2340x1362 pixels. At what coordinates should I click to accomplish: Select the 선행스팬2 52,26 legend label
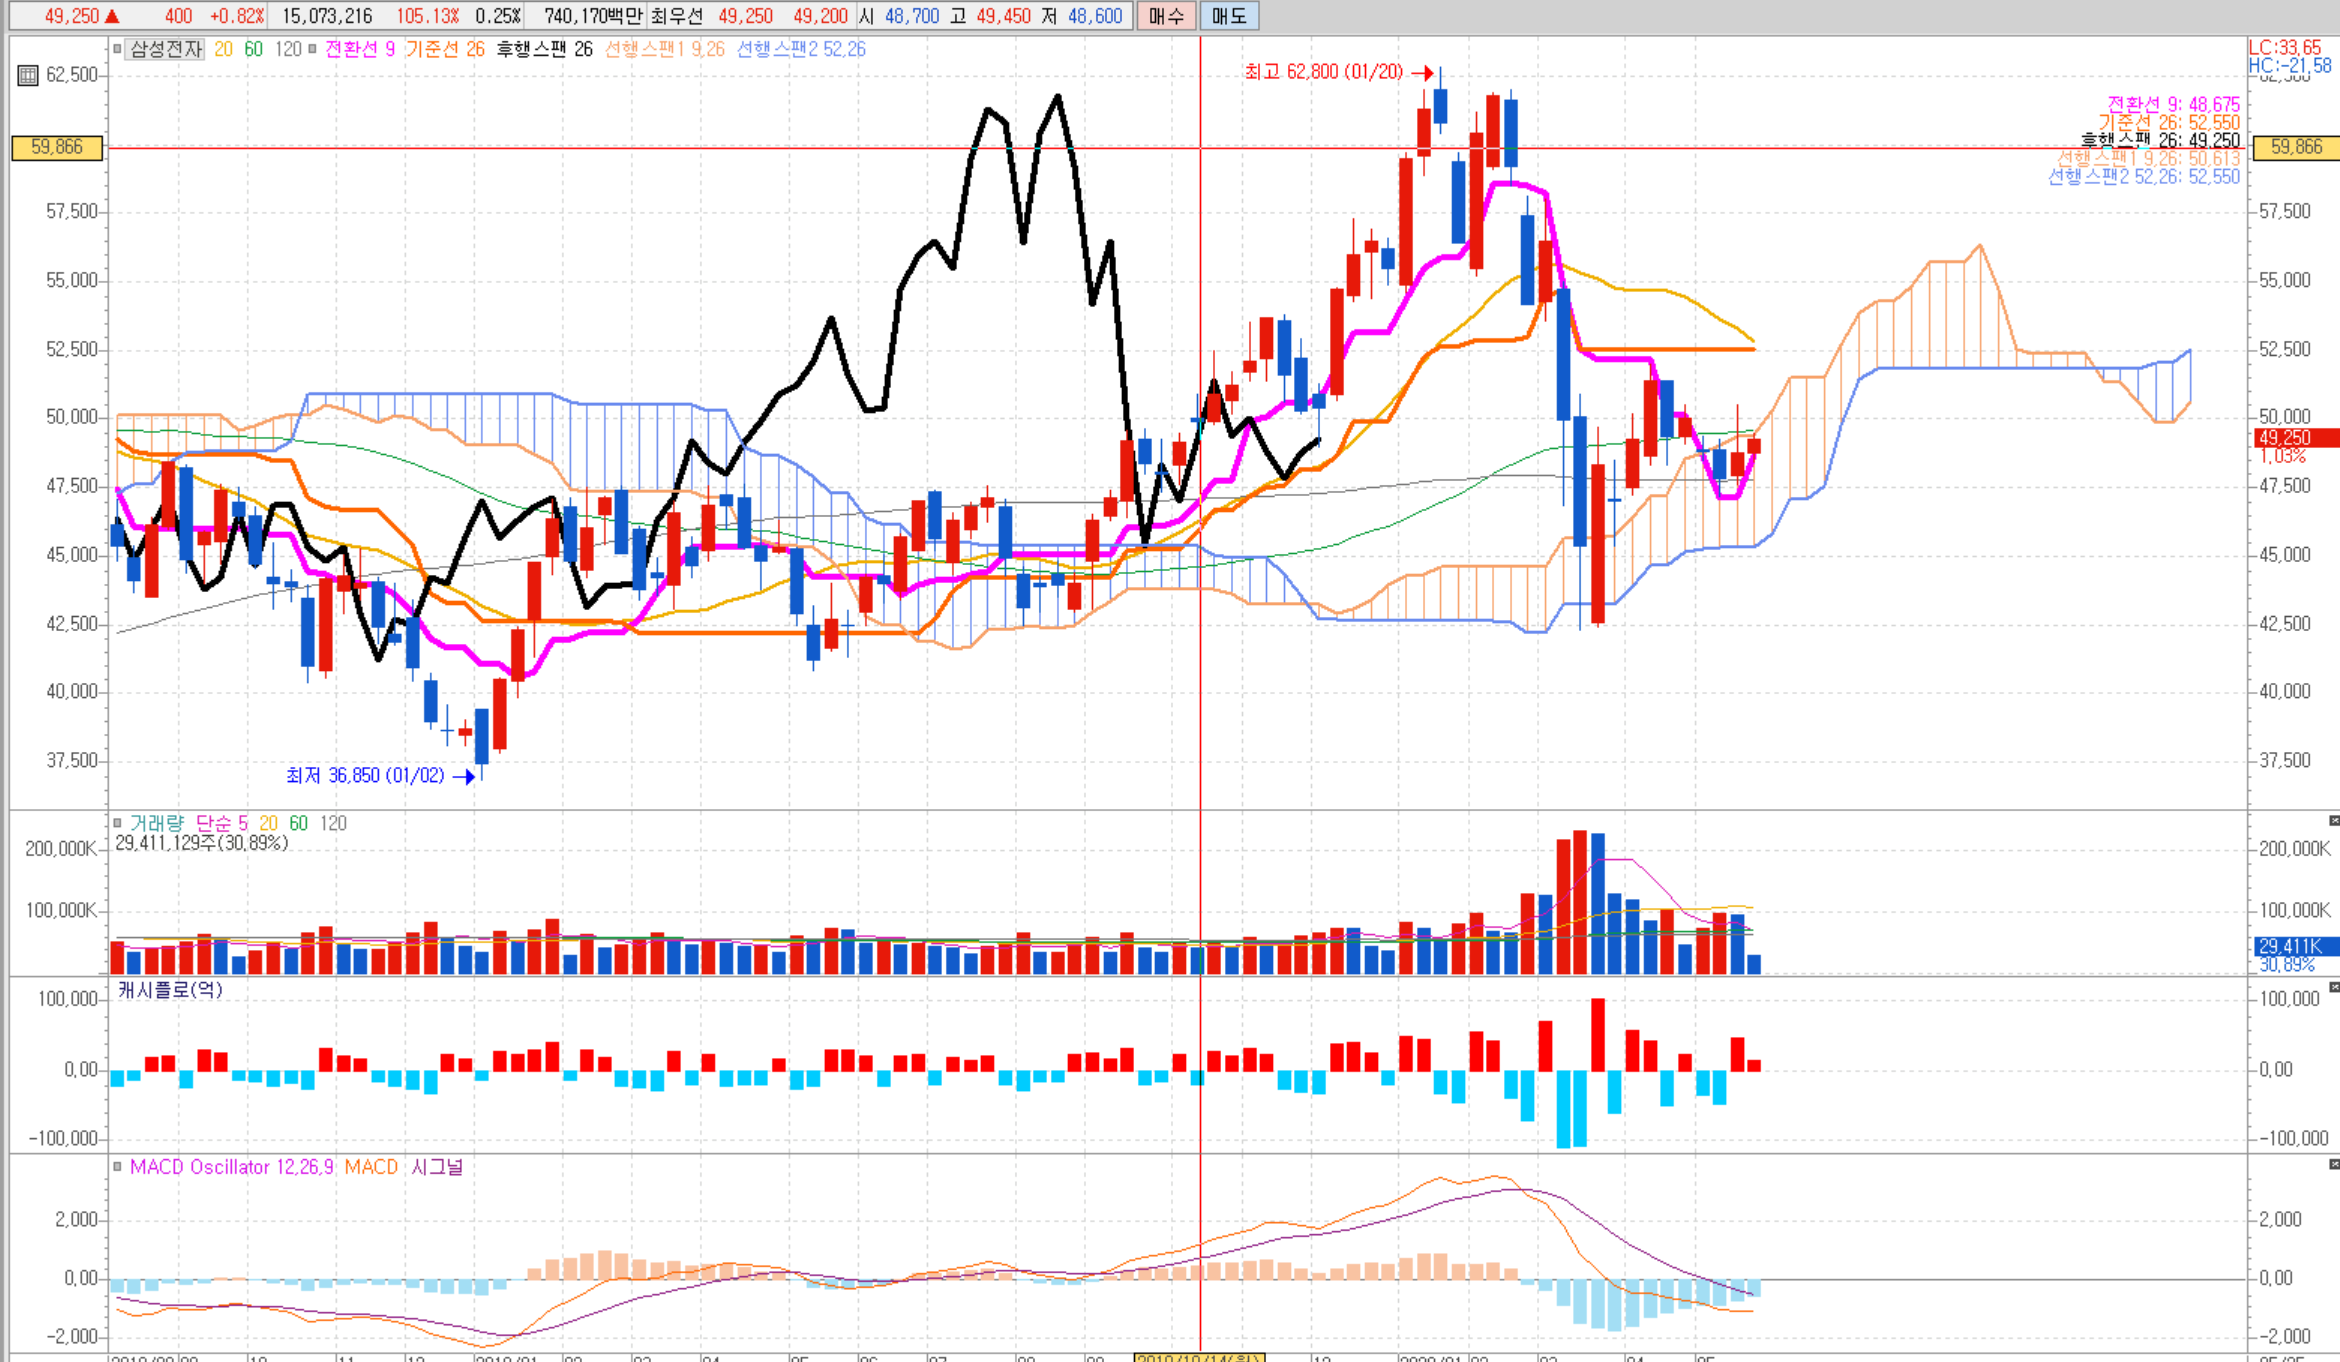(x=800, y=49)
